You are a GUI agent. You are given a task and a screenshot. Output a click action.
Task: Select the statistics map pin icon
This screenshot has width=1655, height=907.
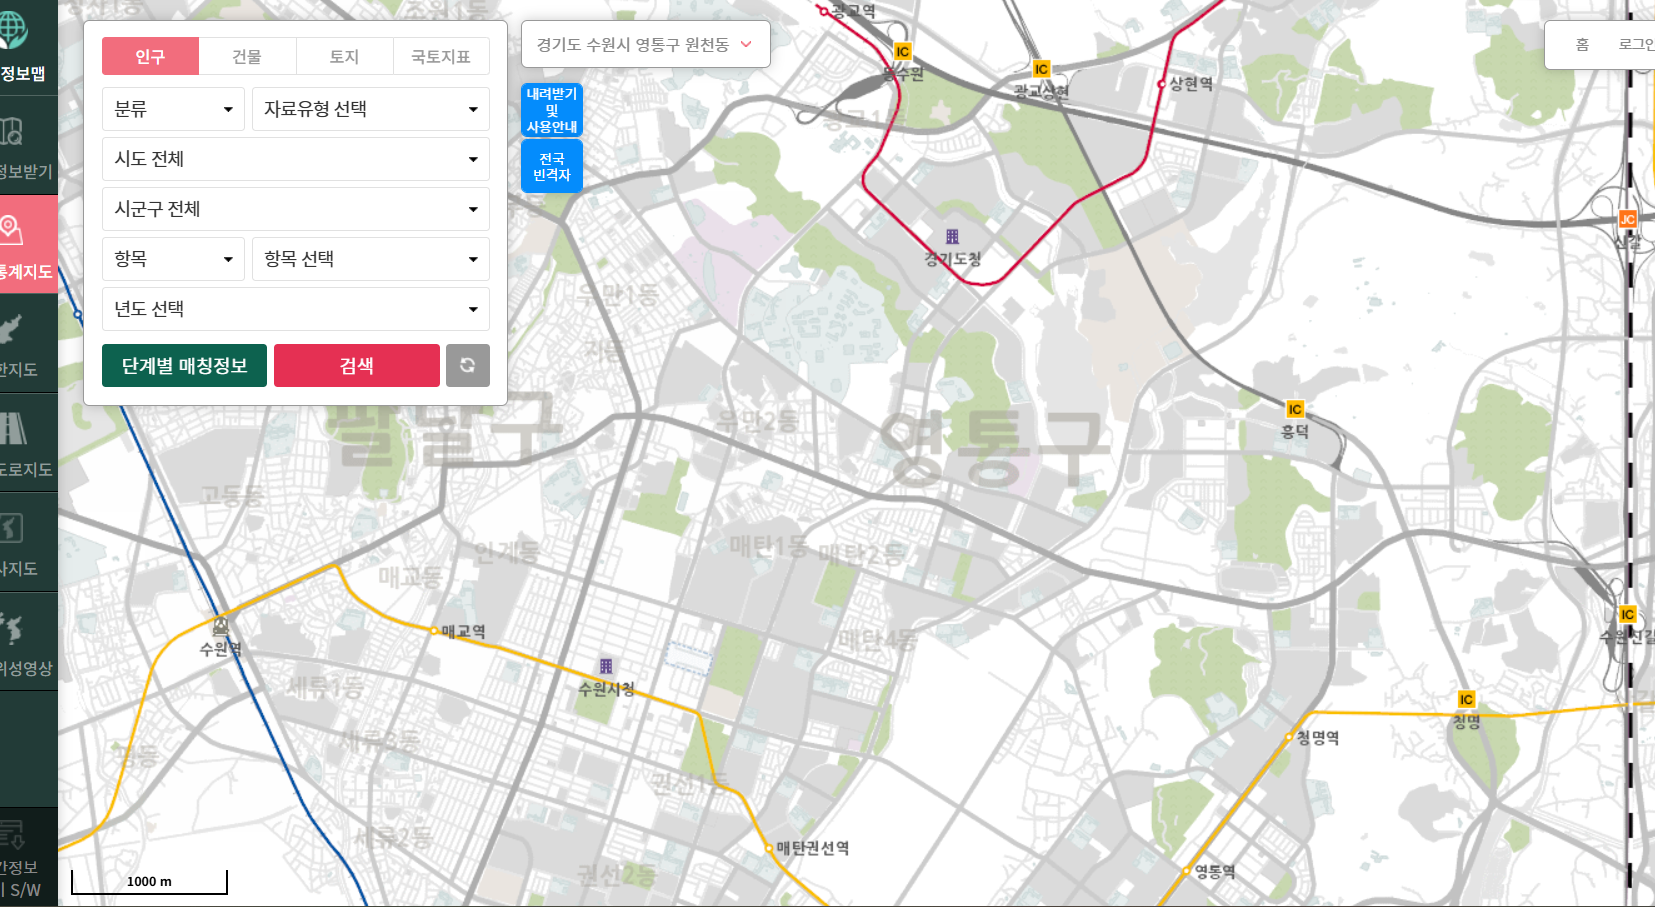[x=11, y=230]
